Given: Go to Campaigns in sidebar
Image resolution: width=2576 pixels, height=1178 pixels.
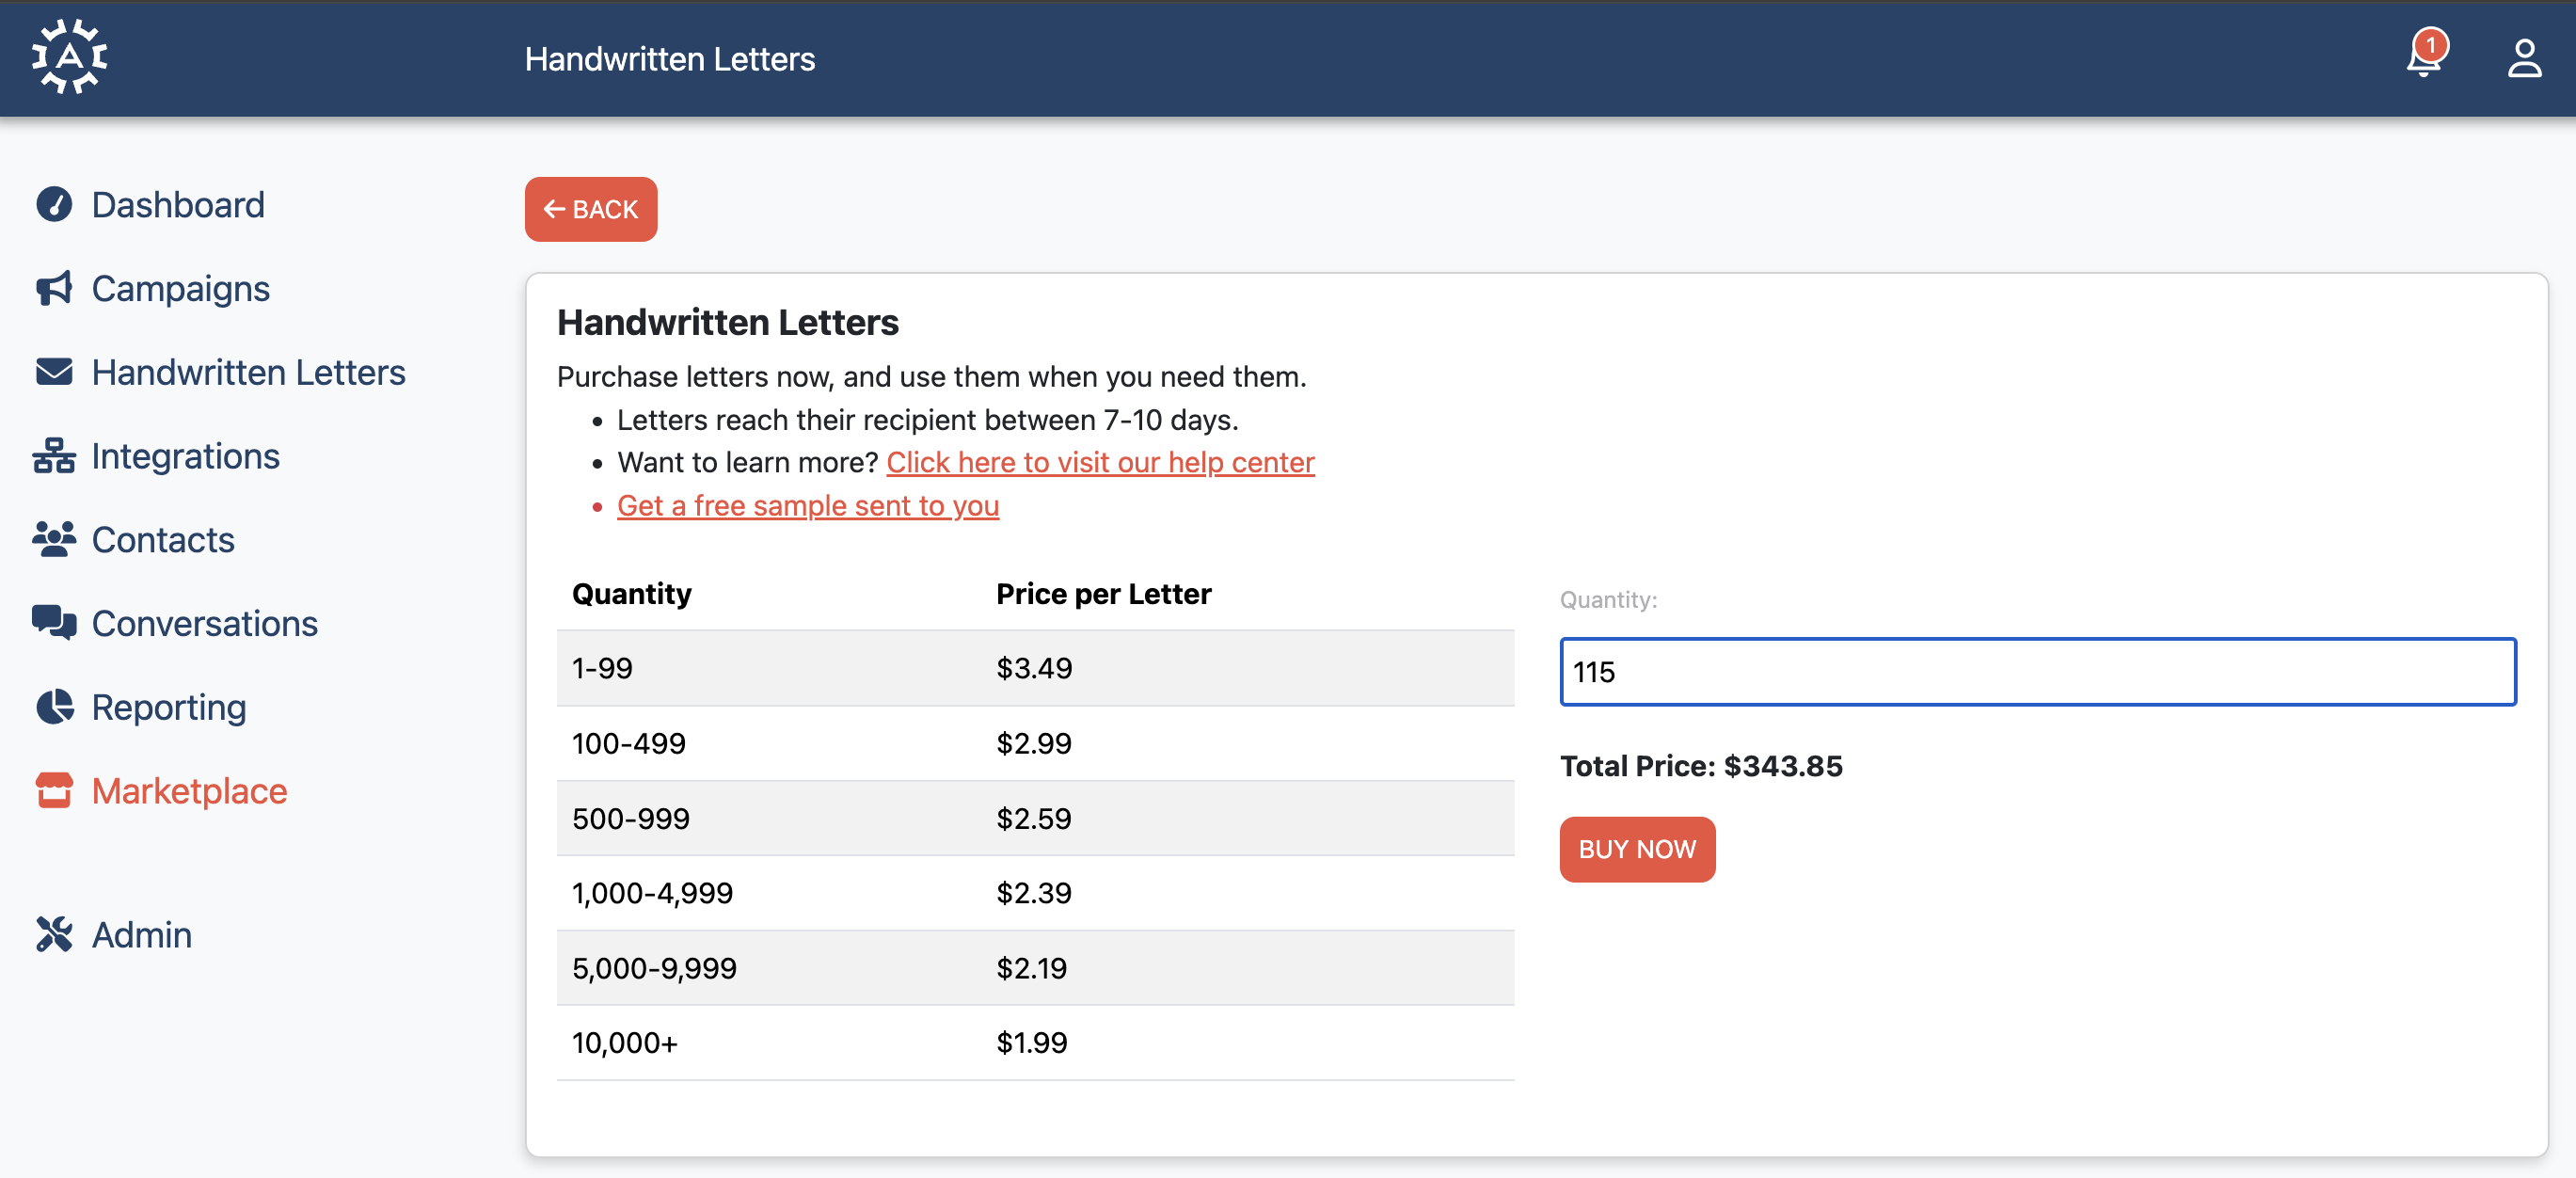Looking at the screenshot, I should 180,288.
